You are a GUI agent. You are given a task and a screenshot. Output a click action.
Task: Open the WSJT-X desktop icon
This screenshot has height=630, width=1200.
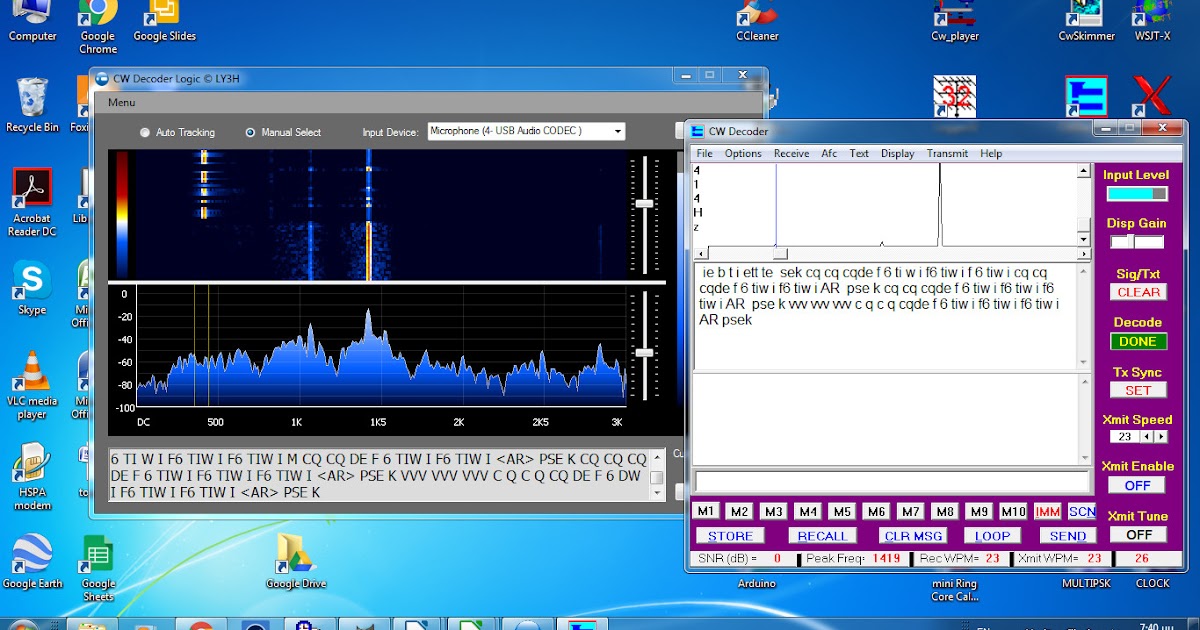(x=1151, y=18)
